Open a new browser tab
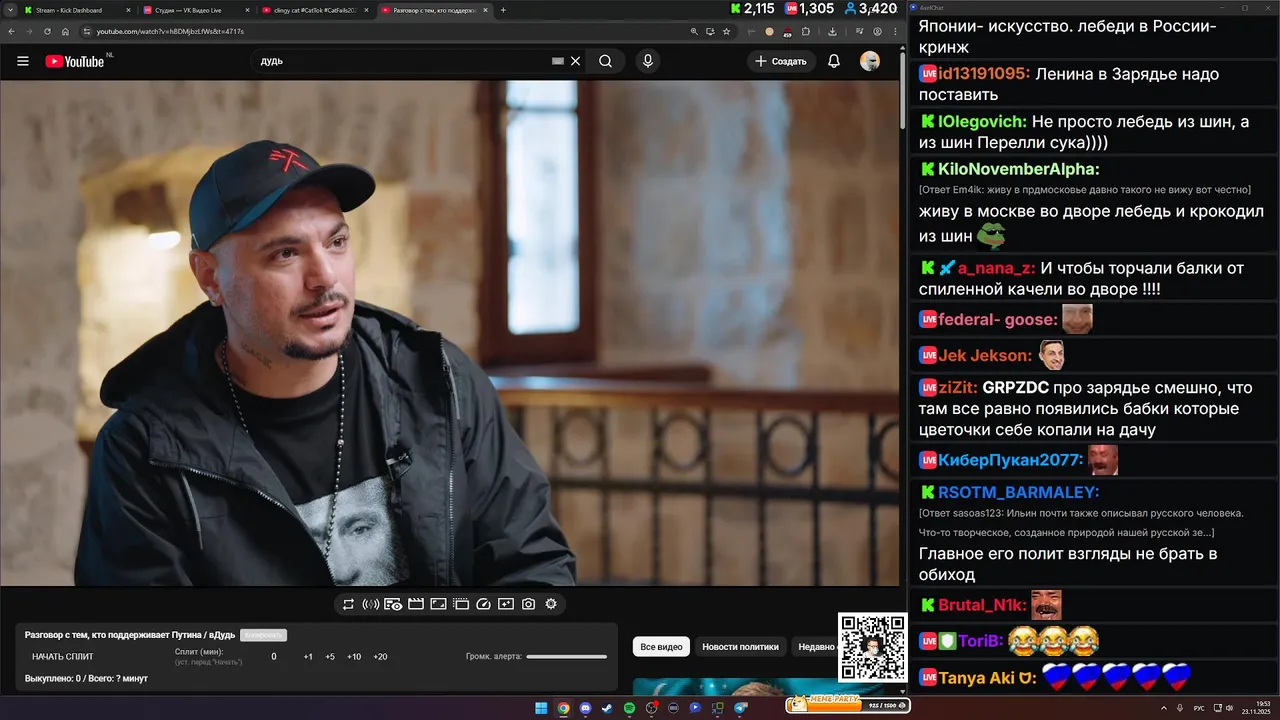Screen dimensions: 1280x720 point(503,10)
